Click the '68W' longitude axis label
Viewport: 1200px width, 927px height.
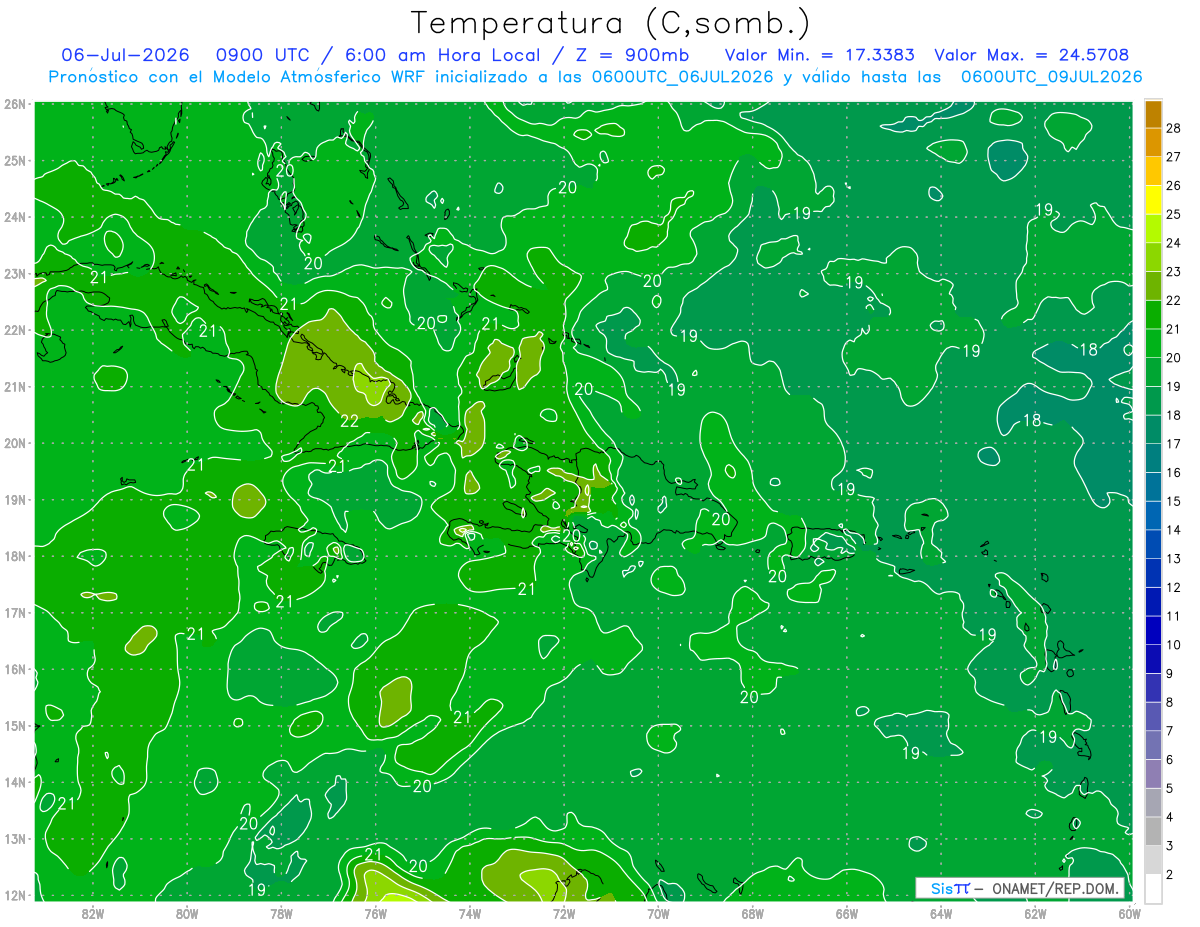[752, 913]
